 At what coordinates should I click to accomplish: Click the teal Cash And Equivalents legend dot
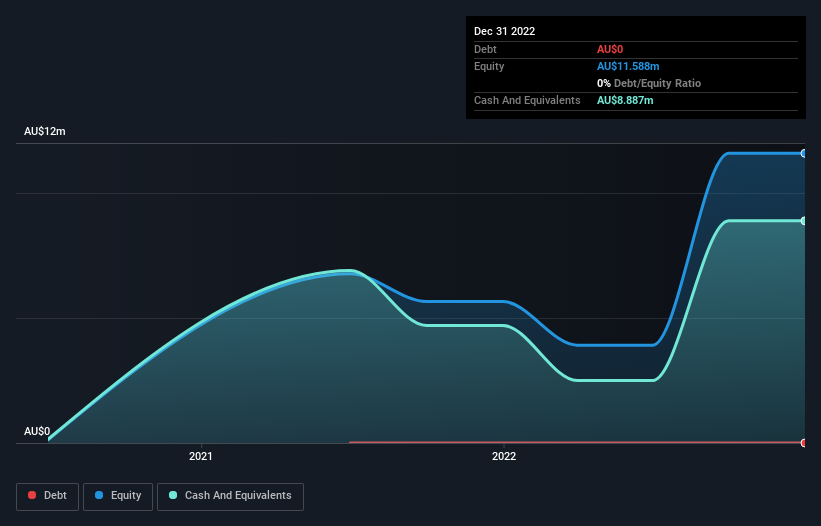coord(173,495)
